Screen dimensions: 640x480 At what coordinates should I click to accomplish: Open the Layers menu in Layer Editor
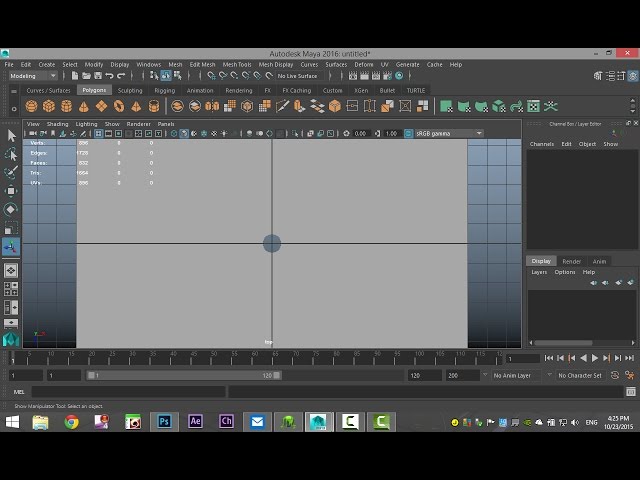(539, 272)
